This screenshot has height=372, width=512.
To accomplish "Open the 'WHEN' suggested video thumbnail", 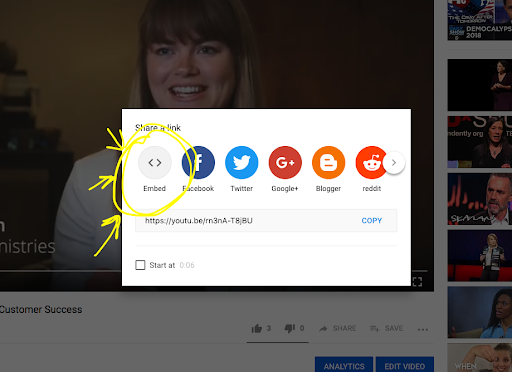I will tap(480, 358).
